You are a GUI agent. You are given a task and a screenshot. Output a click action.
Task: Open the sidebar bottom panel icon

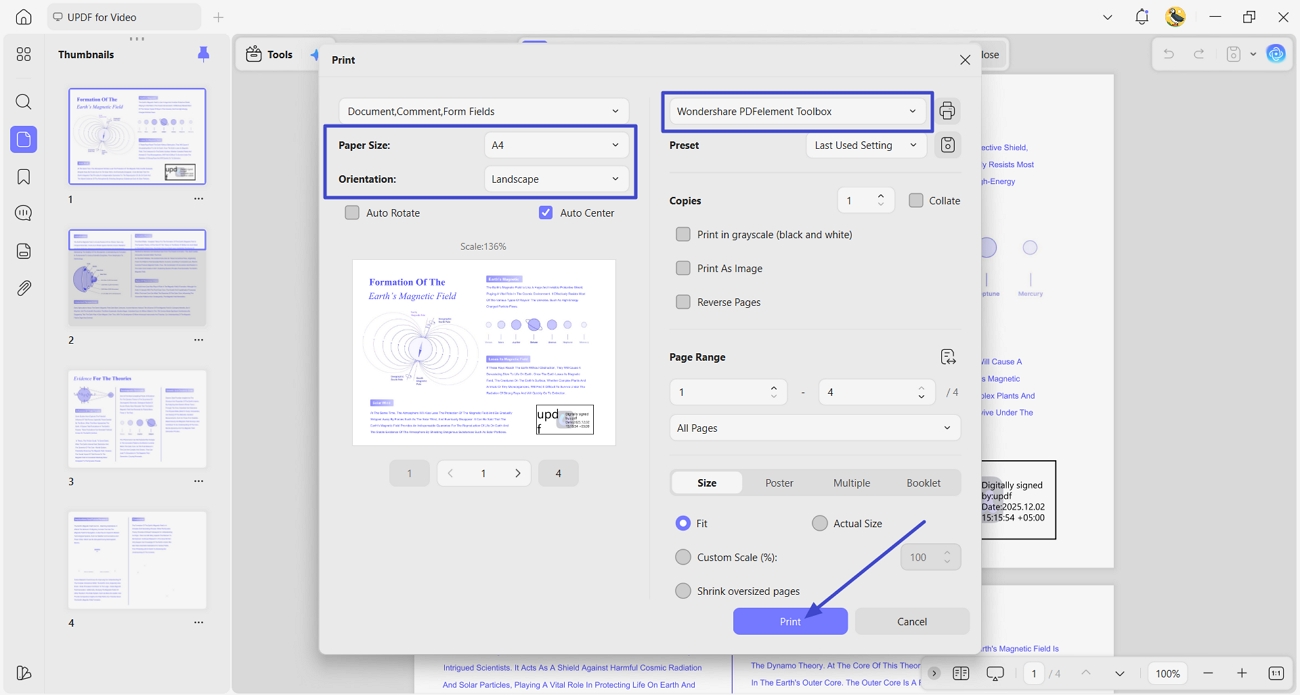click(23, 673)
